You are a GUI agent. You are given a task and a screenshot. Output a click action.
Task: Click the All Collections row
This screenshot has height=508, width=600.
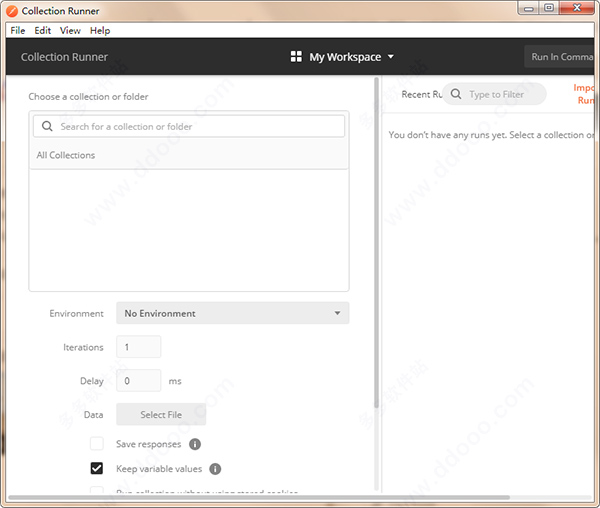(x=189, y=155)
